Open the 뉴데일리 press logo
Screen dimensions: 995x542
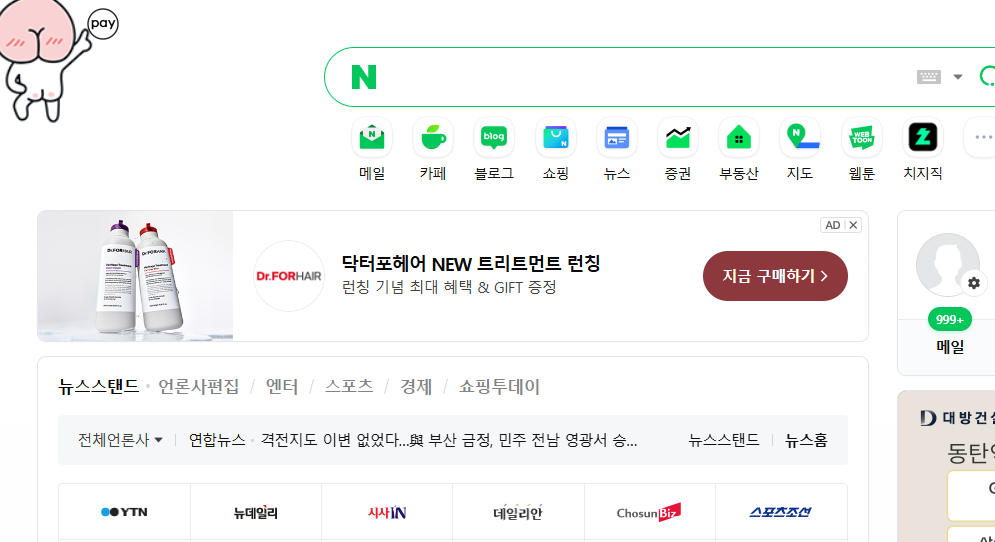coord(256,512)
